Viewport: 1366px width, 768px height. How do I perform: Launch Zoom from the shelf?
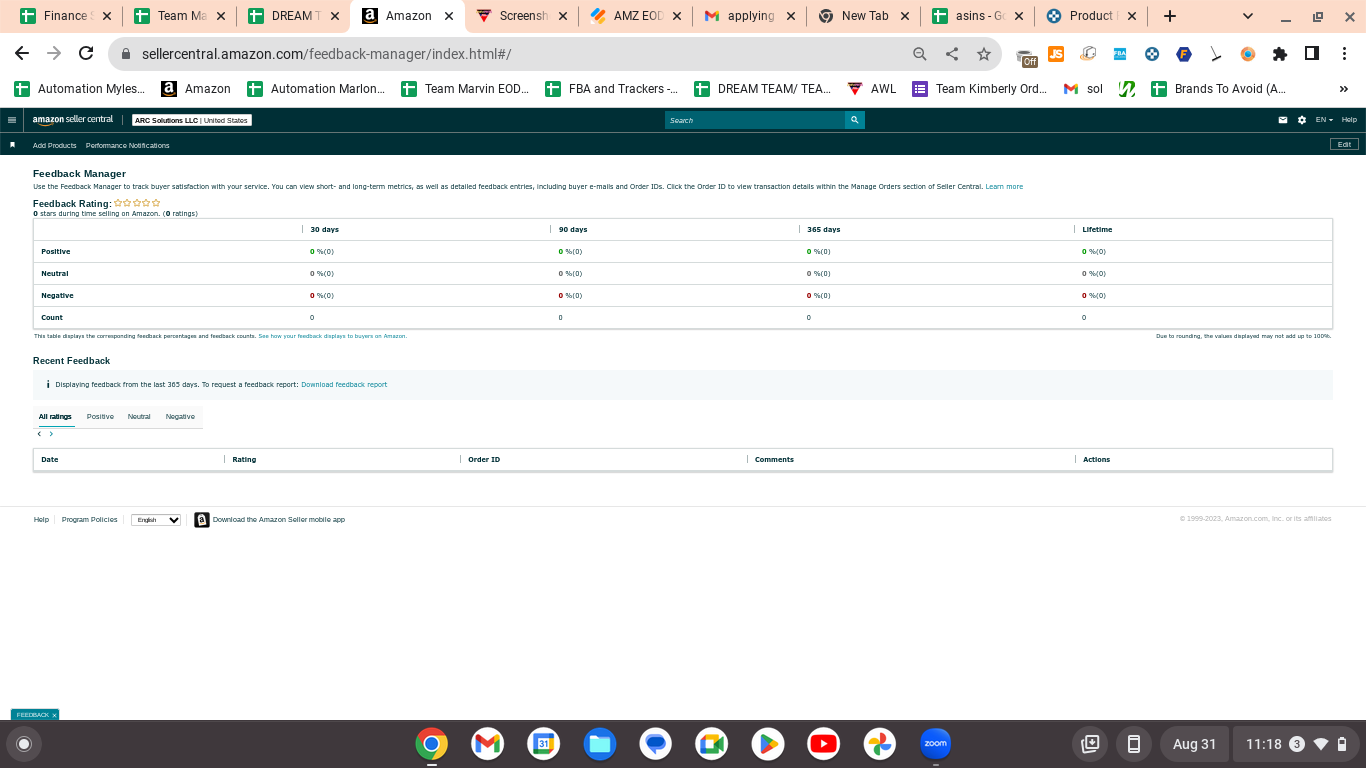click(x=936, y=744)
